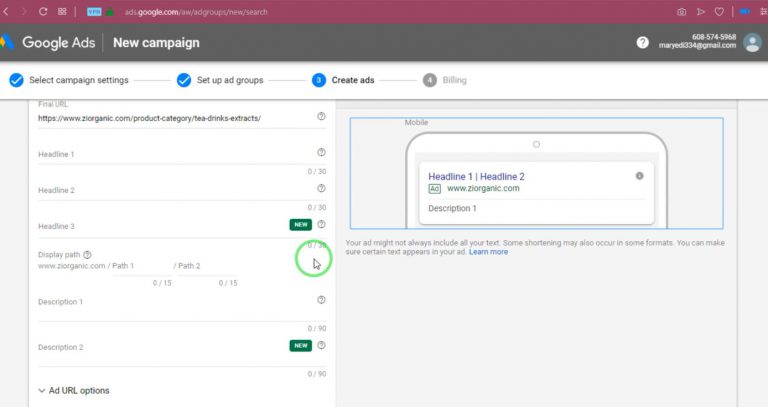This screenshot has width=768, height=407.
Task: Bookmark page with heart icon
Action: [719, 12]
